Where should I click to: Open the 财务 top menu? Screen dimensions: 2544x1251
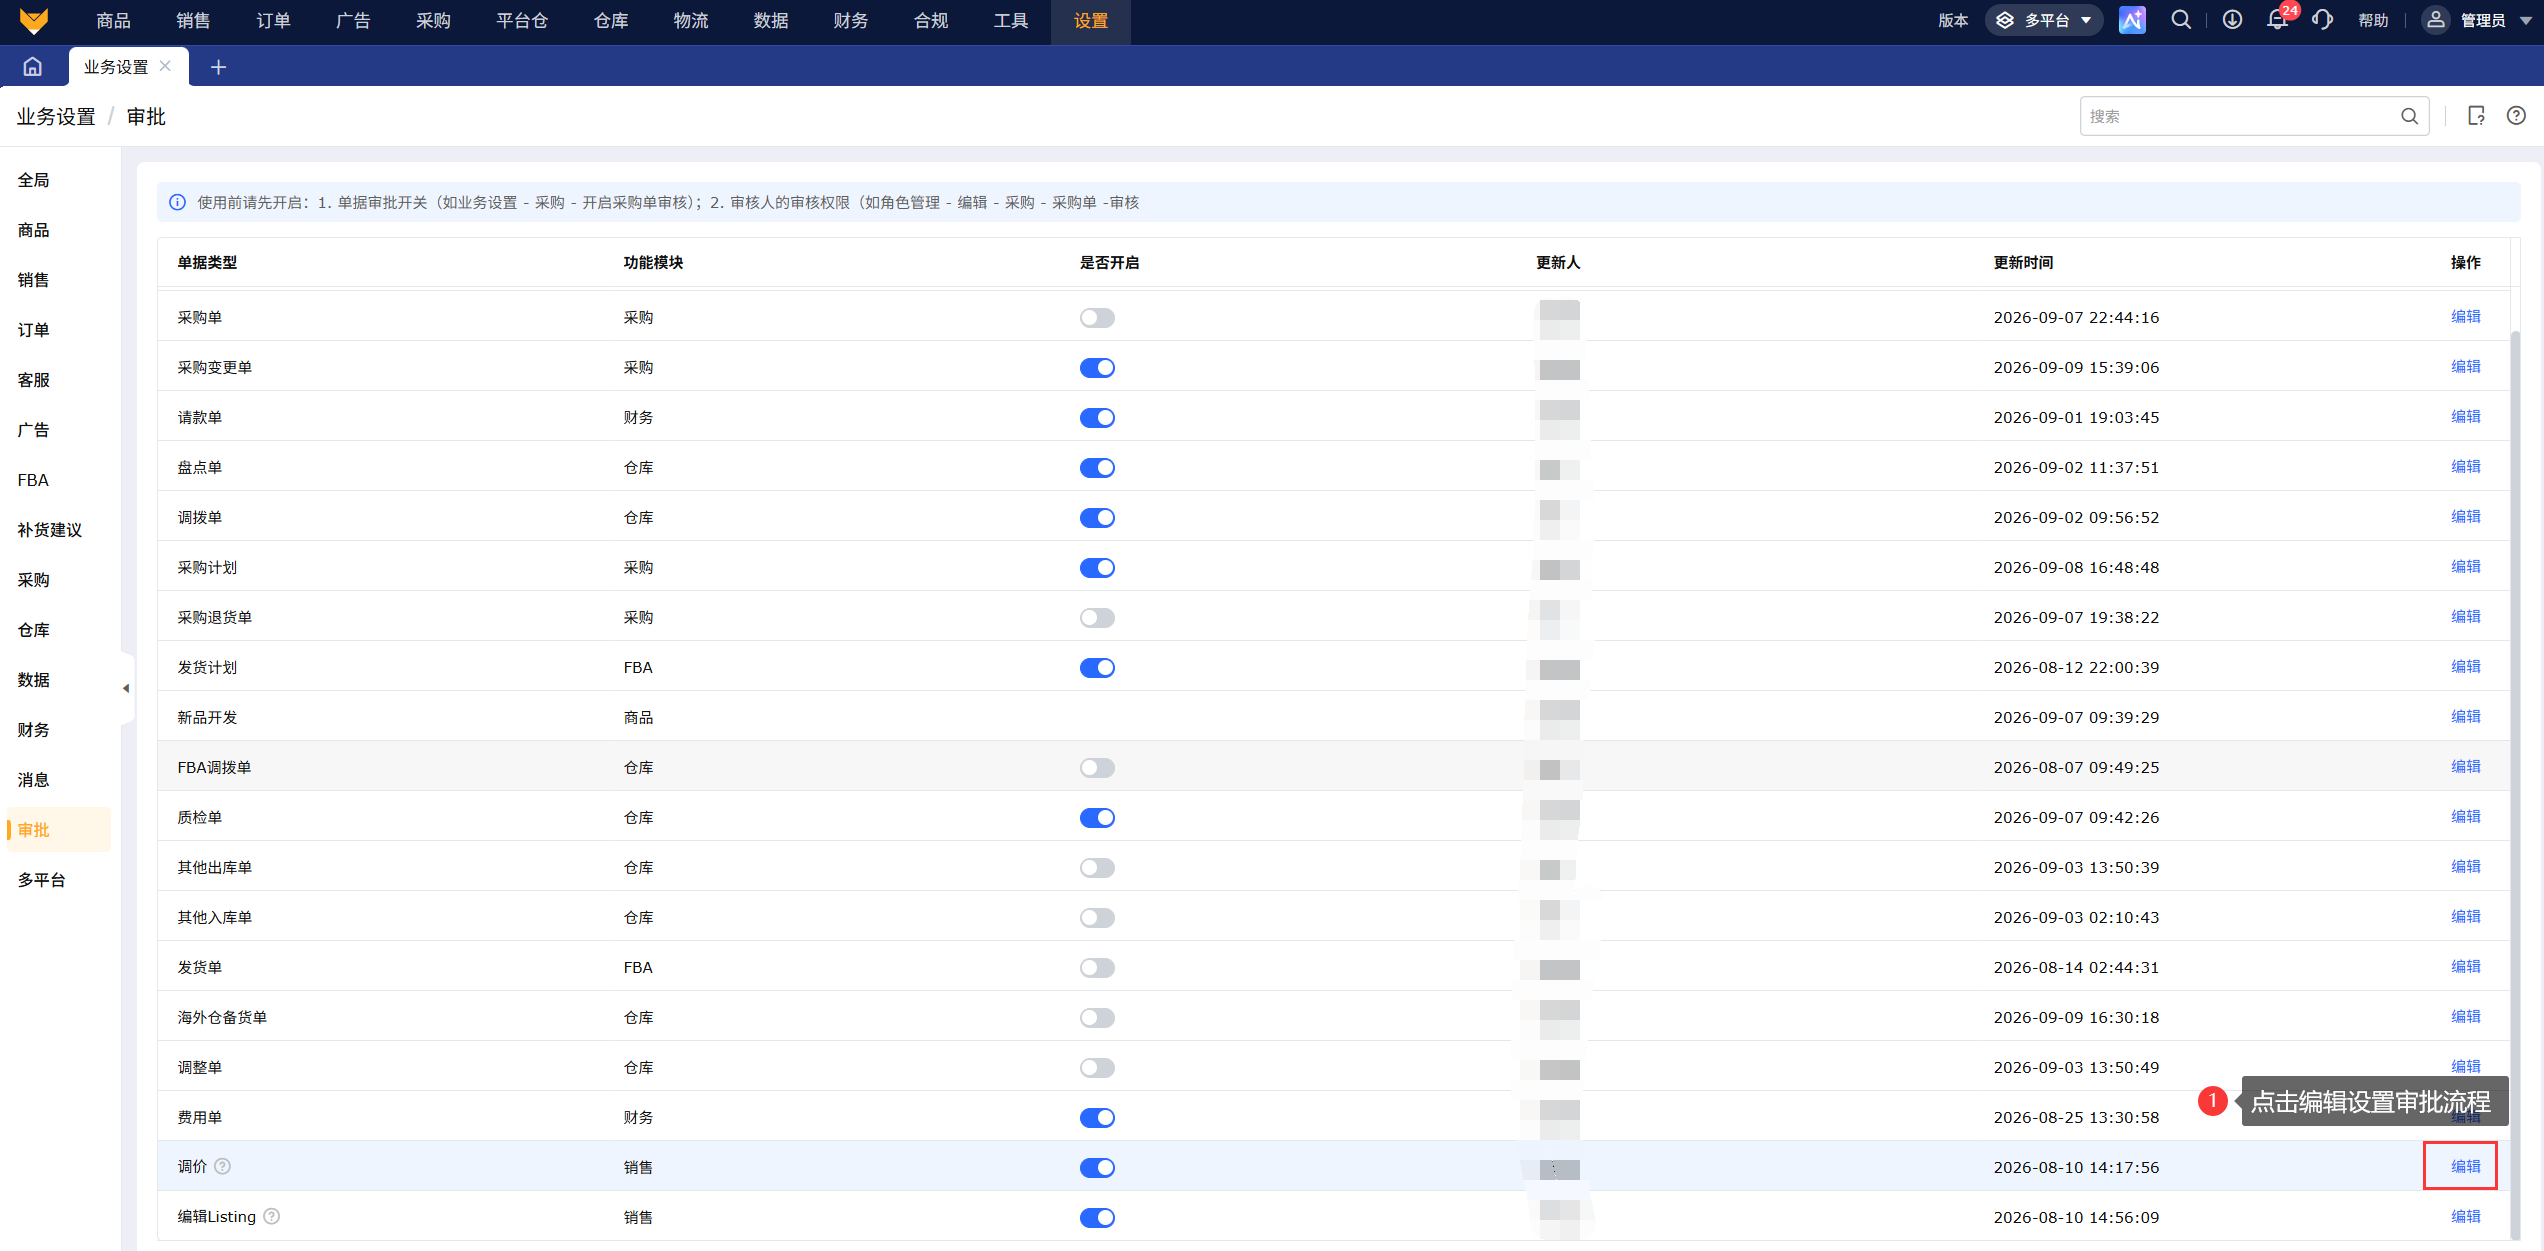coord(850,21)
